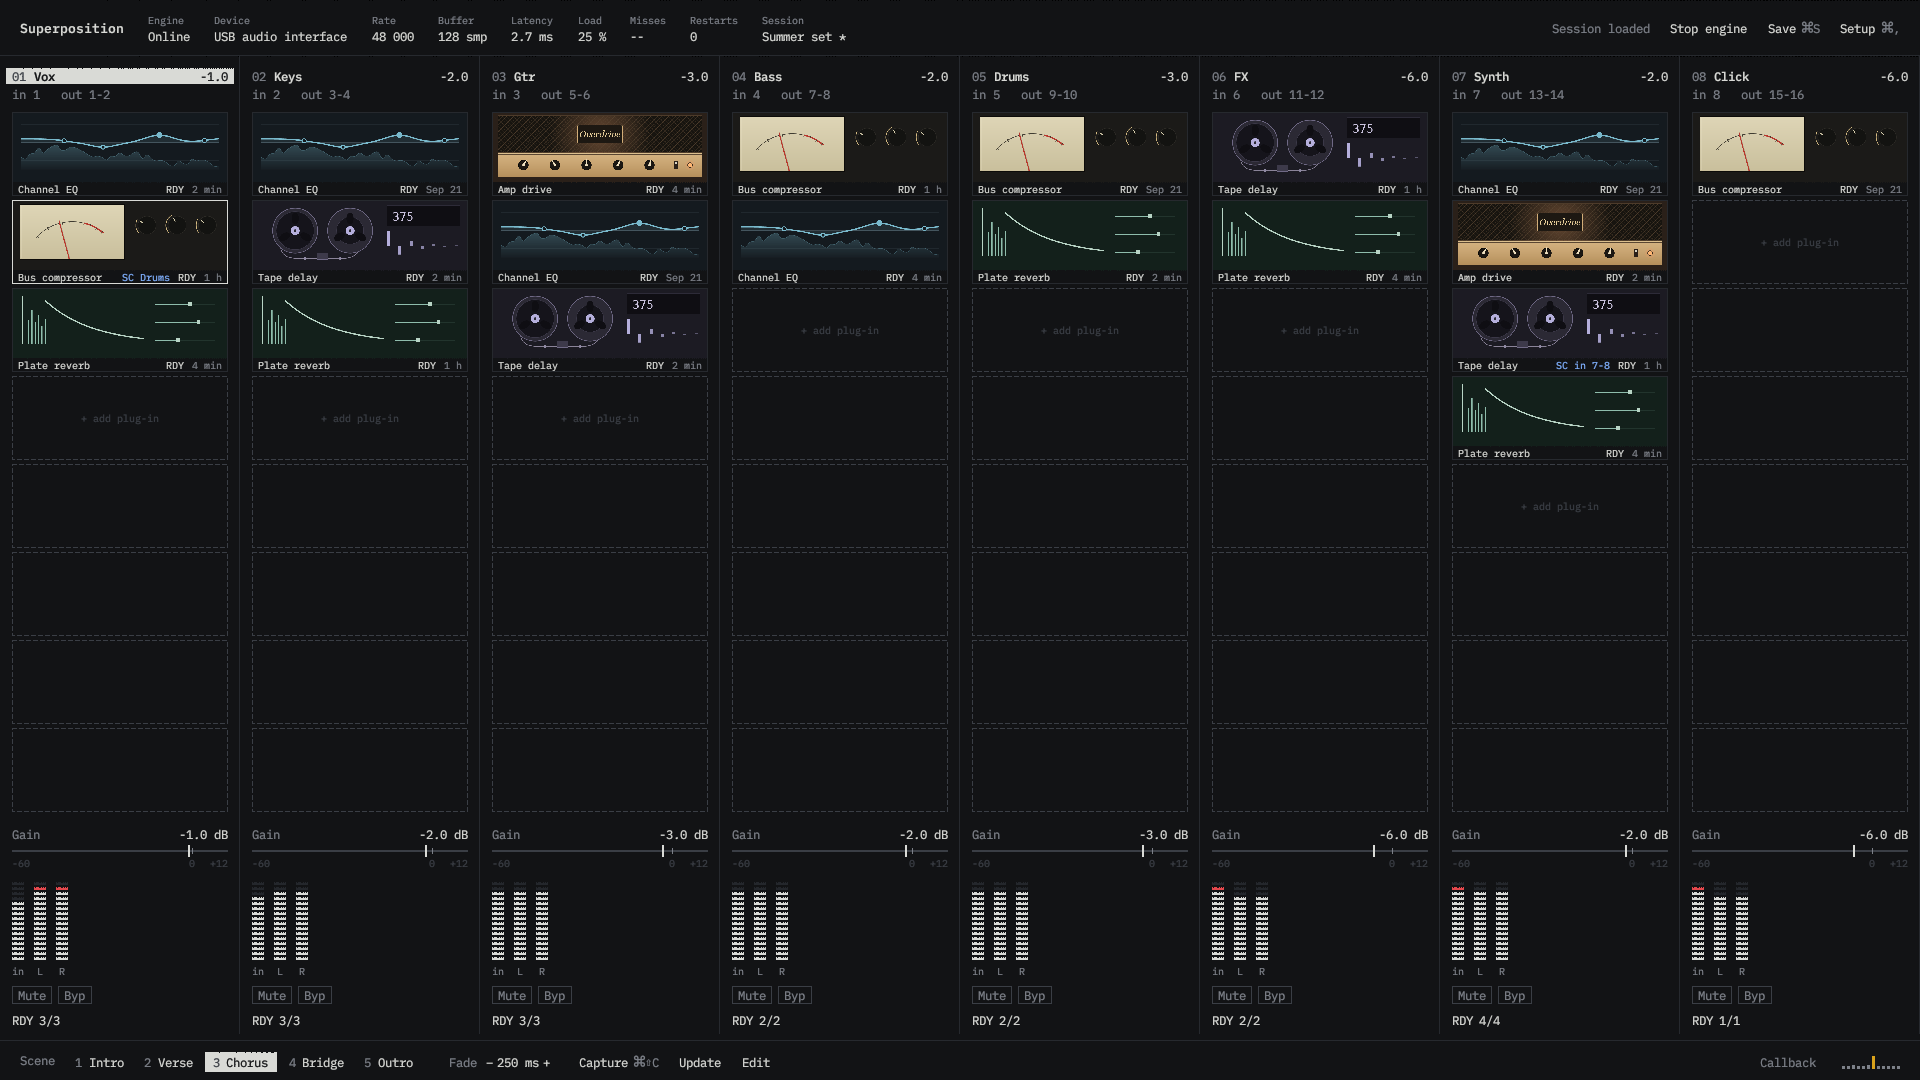Adjust the Bass gain slider
This screenshot has width=1920, height=1080.
coord(840,851)
